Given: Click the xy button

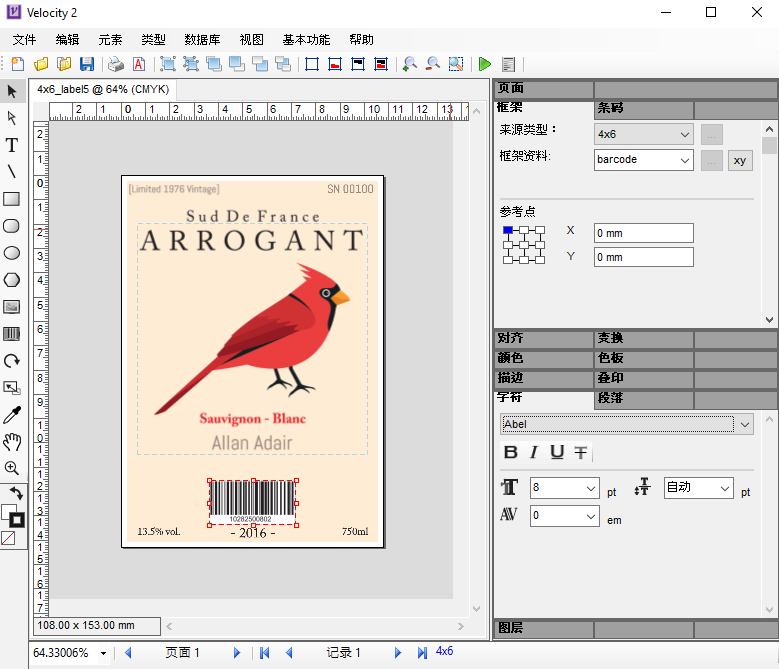Looking at the screenshot, I should (739, 160).
